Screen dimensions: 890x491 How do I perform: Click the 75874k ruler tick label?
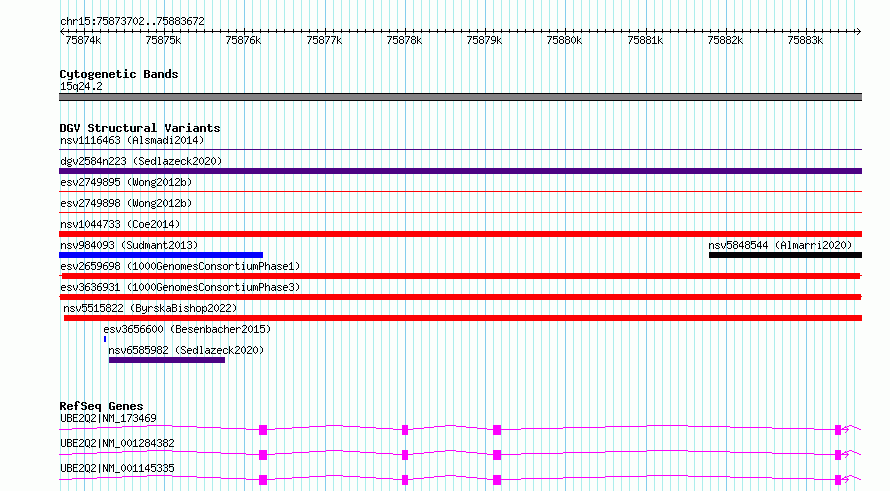coord(83,40)
